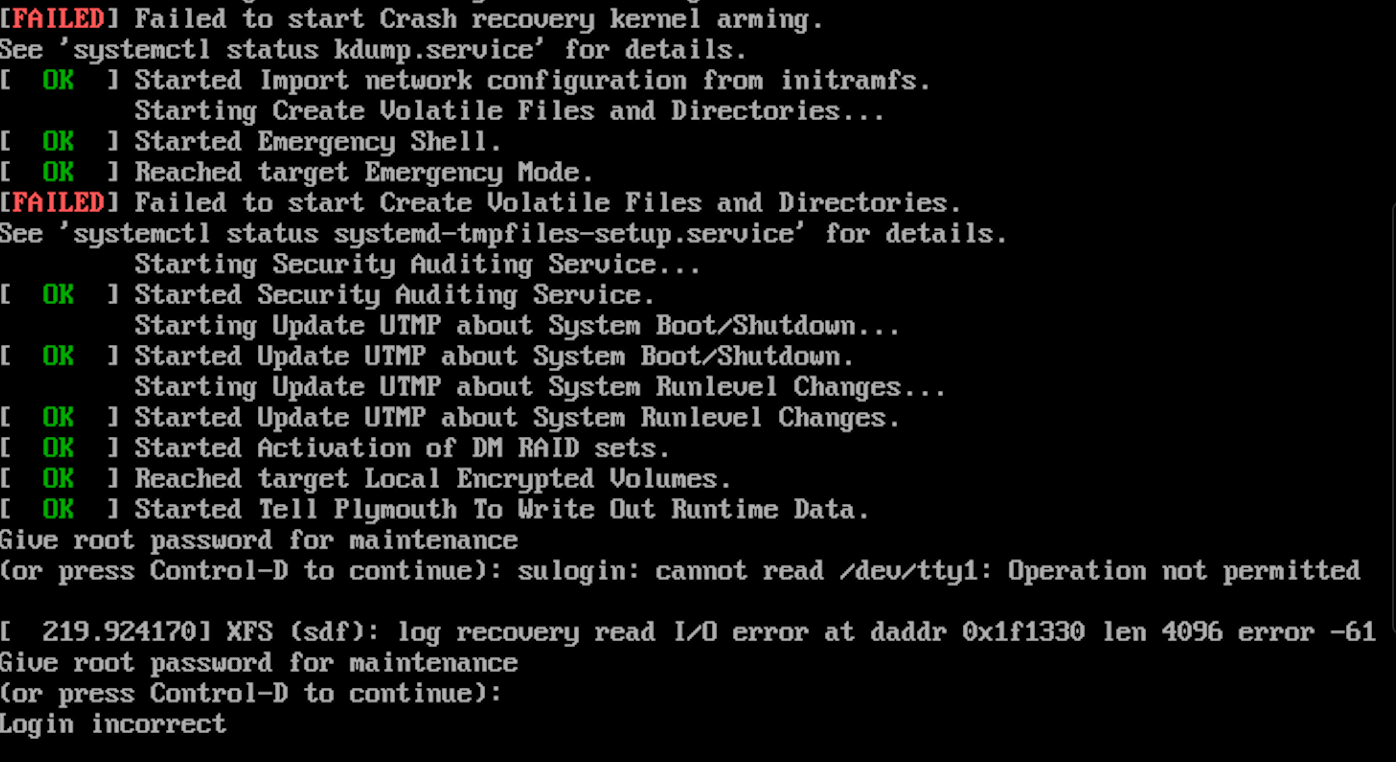Click the 'Starting Security Auditing Service...' line

point(418,264)
